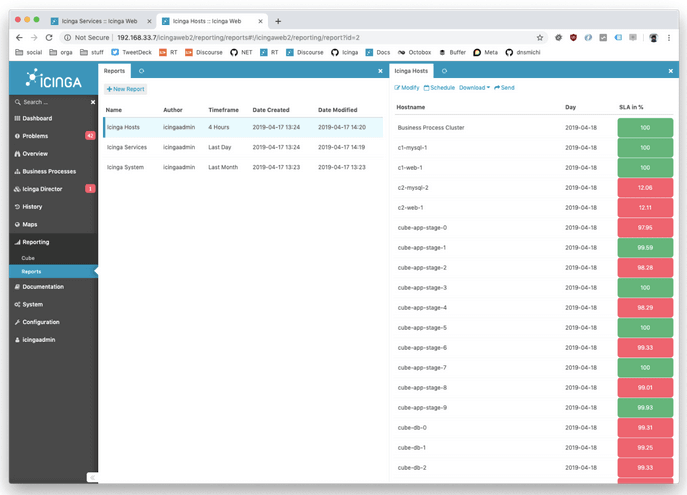Open the Meta bookmark
This screenshot has width=687, height=495.
(485, 52)
